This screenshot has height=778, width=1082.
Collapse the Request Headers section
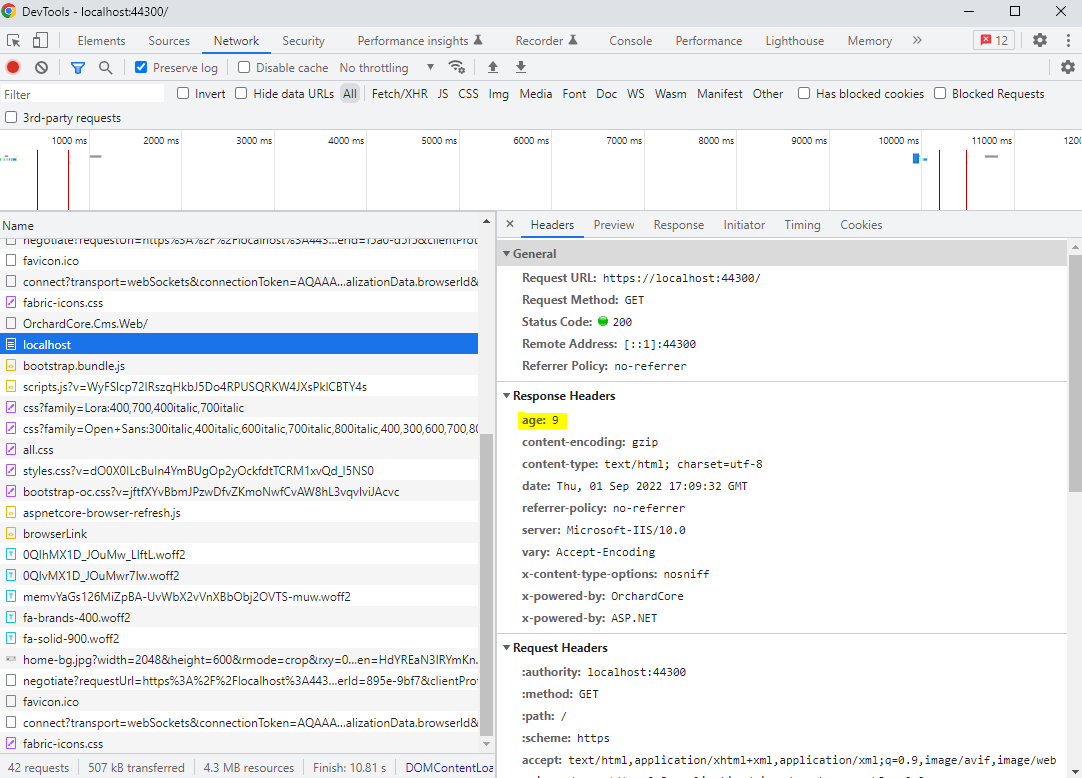tap(506, 648)
